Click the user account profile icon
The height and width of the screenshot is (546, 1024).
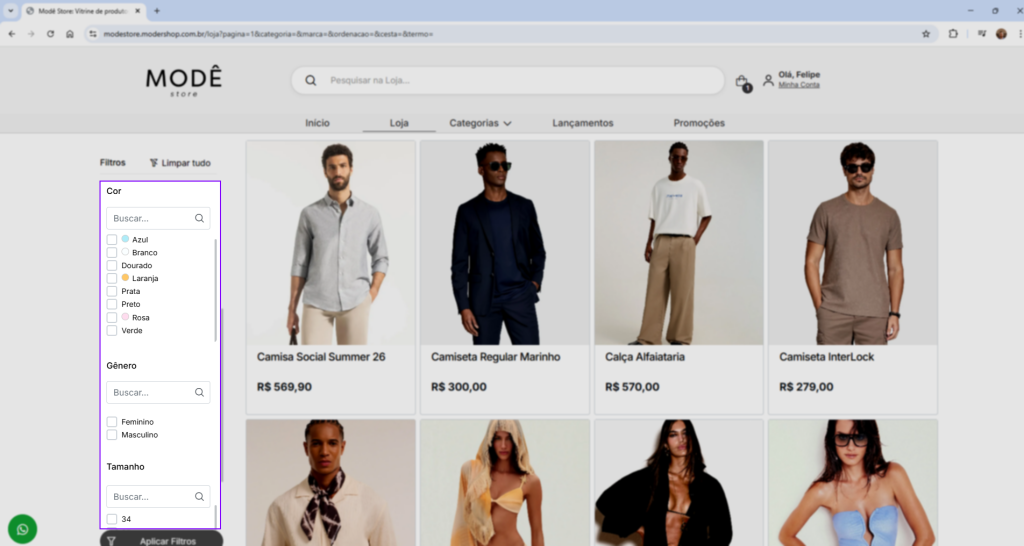point(768,80)
